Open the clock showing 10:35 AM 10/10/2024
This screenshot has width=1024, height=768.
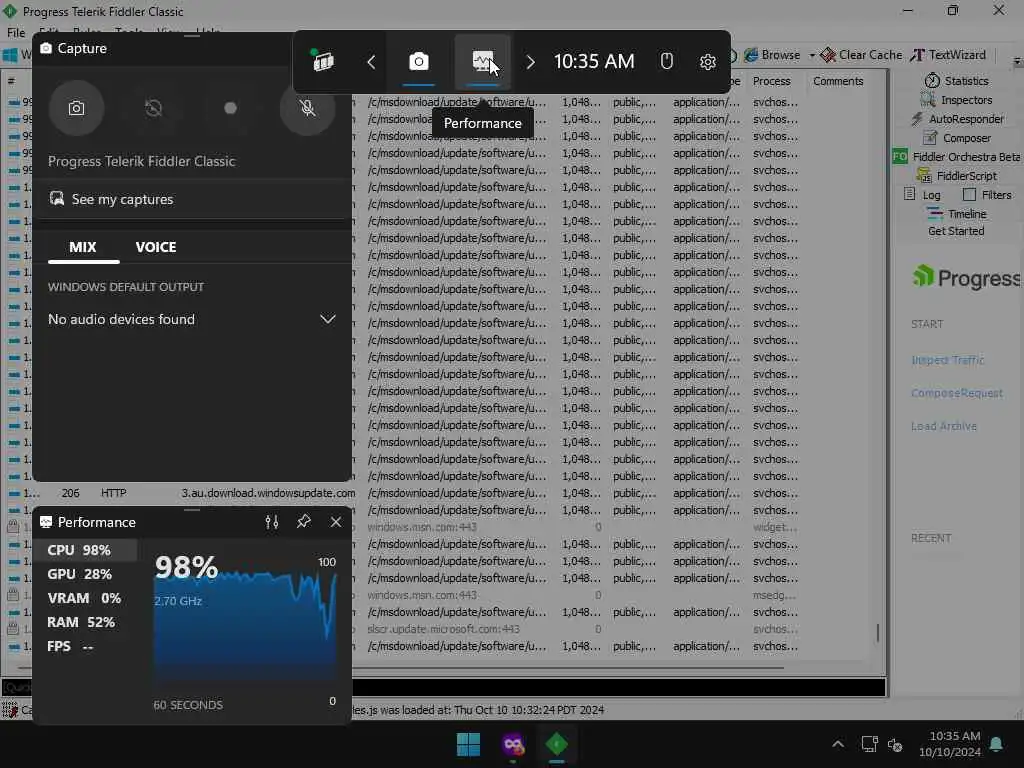click(950, 744)
